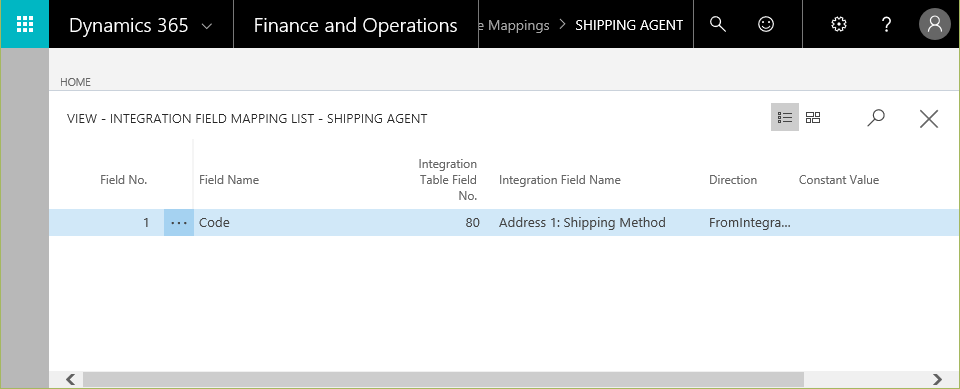Select the HOME tab
Image resolution: width=960 pixels, height=389 pixels.
[75, 81]
